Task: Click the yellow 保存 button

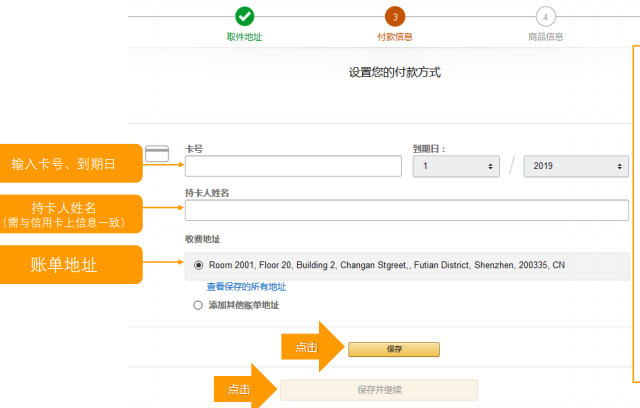Action: pyautogui.click(x=394, y=349)
